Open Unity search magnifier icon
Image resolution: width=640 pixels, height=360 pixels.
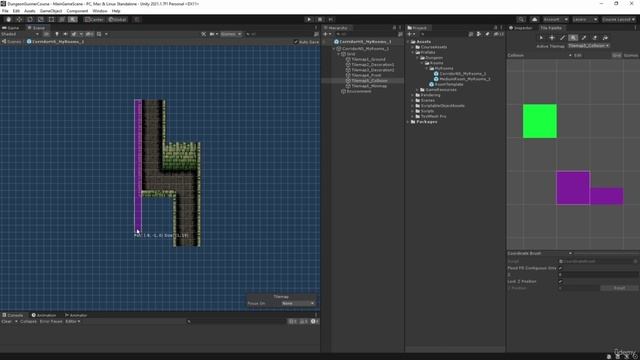coord(521,19)
